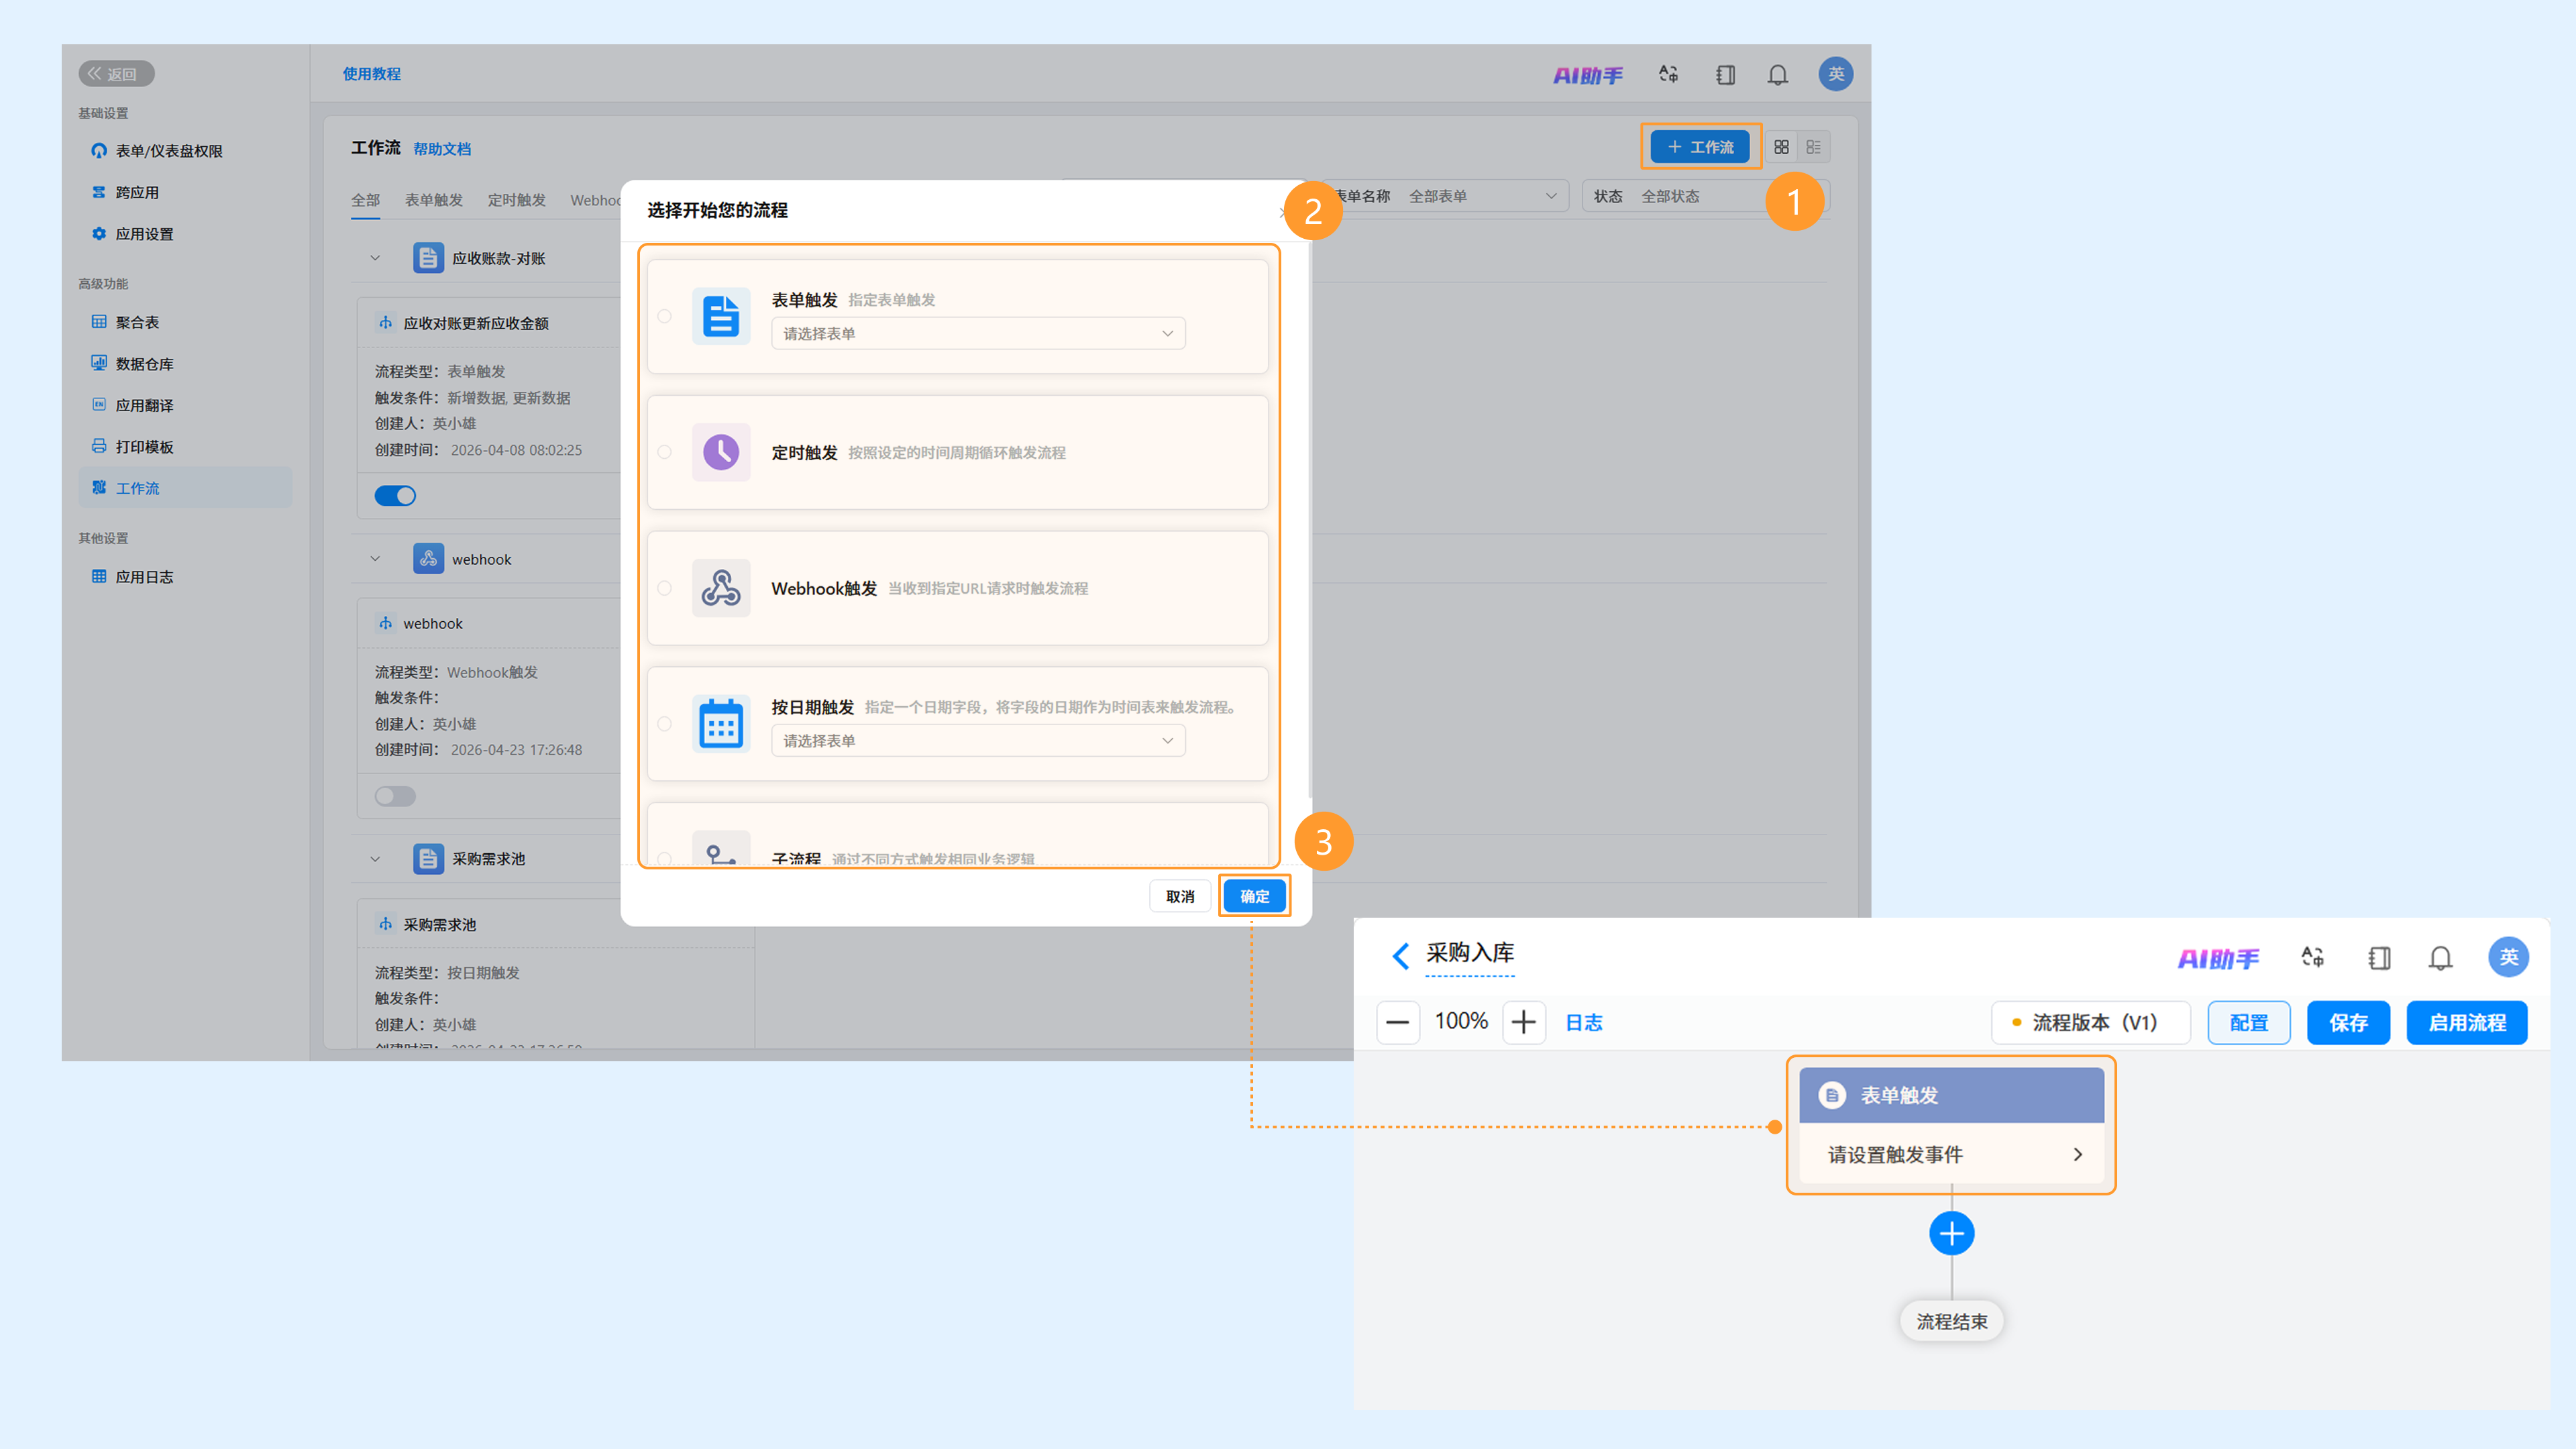Screen dimensions: 2576x1449
Task: Zoom in the flow canvas with plus
Action: point(1523,1022)
